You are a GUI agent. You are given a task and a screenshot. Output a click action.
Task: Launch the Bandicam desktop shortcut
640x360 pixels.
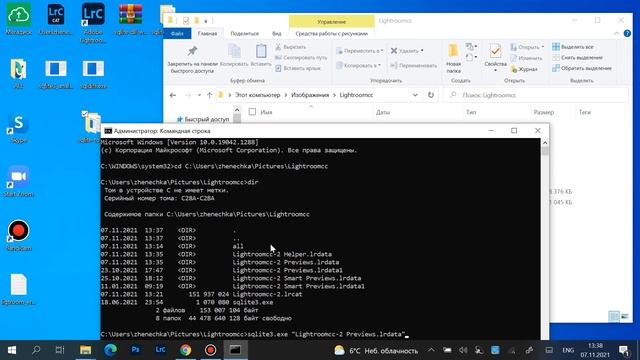(x=19, y=236)
